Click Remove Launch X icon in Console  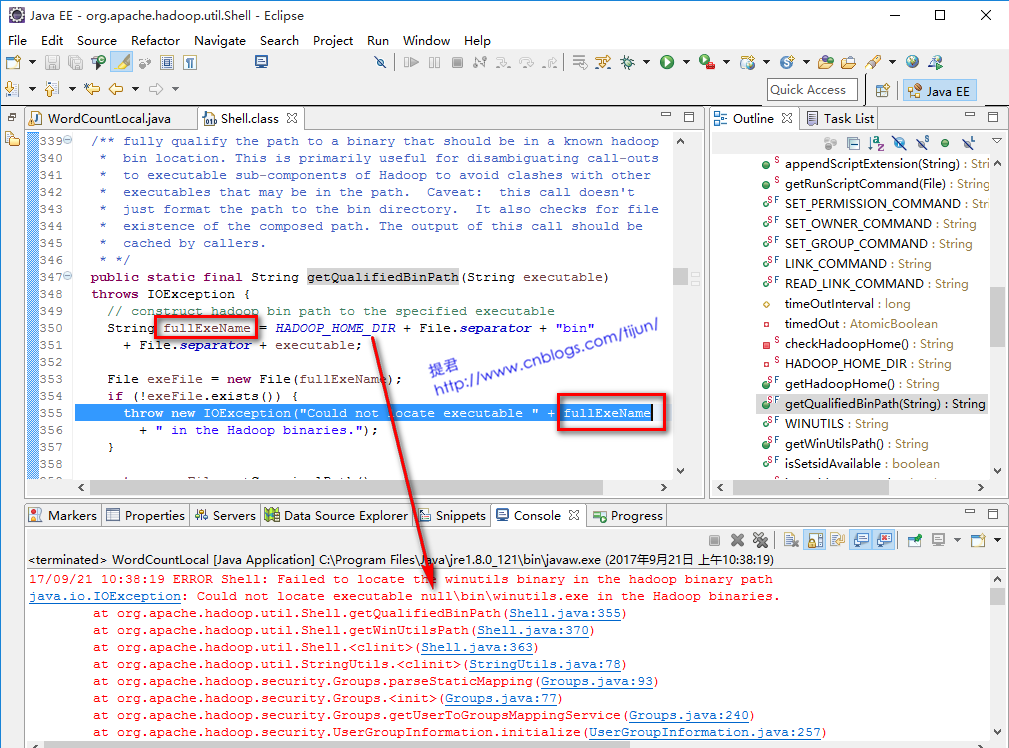click(737, 540)
